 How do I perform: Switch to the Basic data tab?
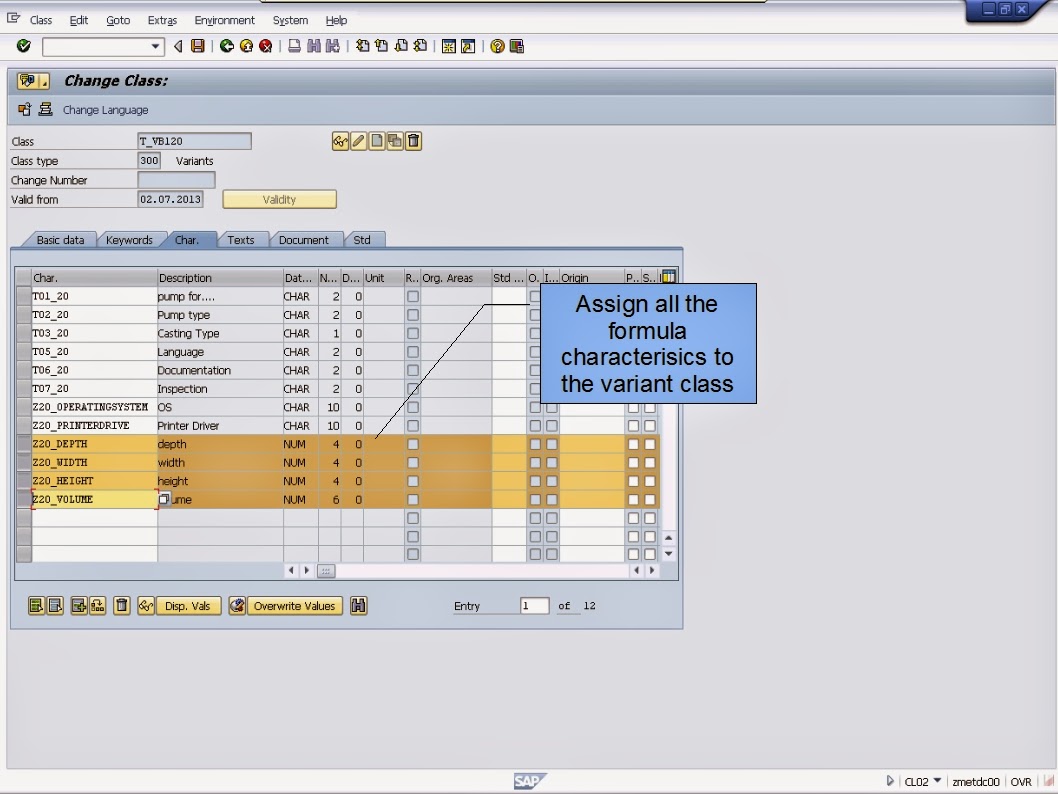coord(60,240)
